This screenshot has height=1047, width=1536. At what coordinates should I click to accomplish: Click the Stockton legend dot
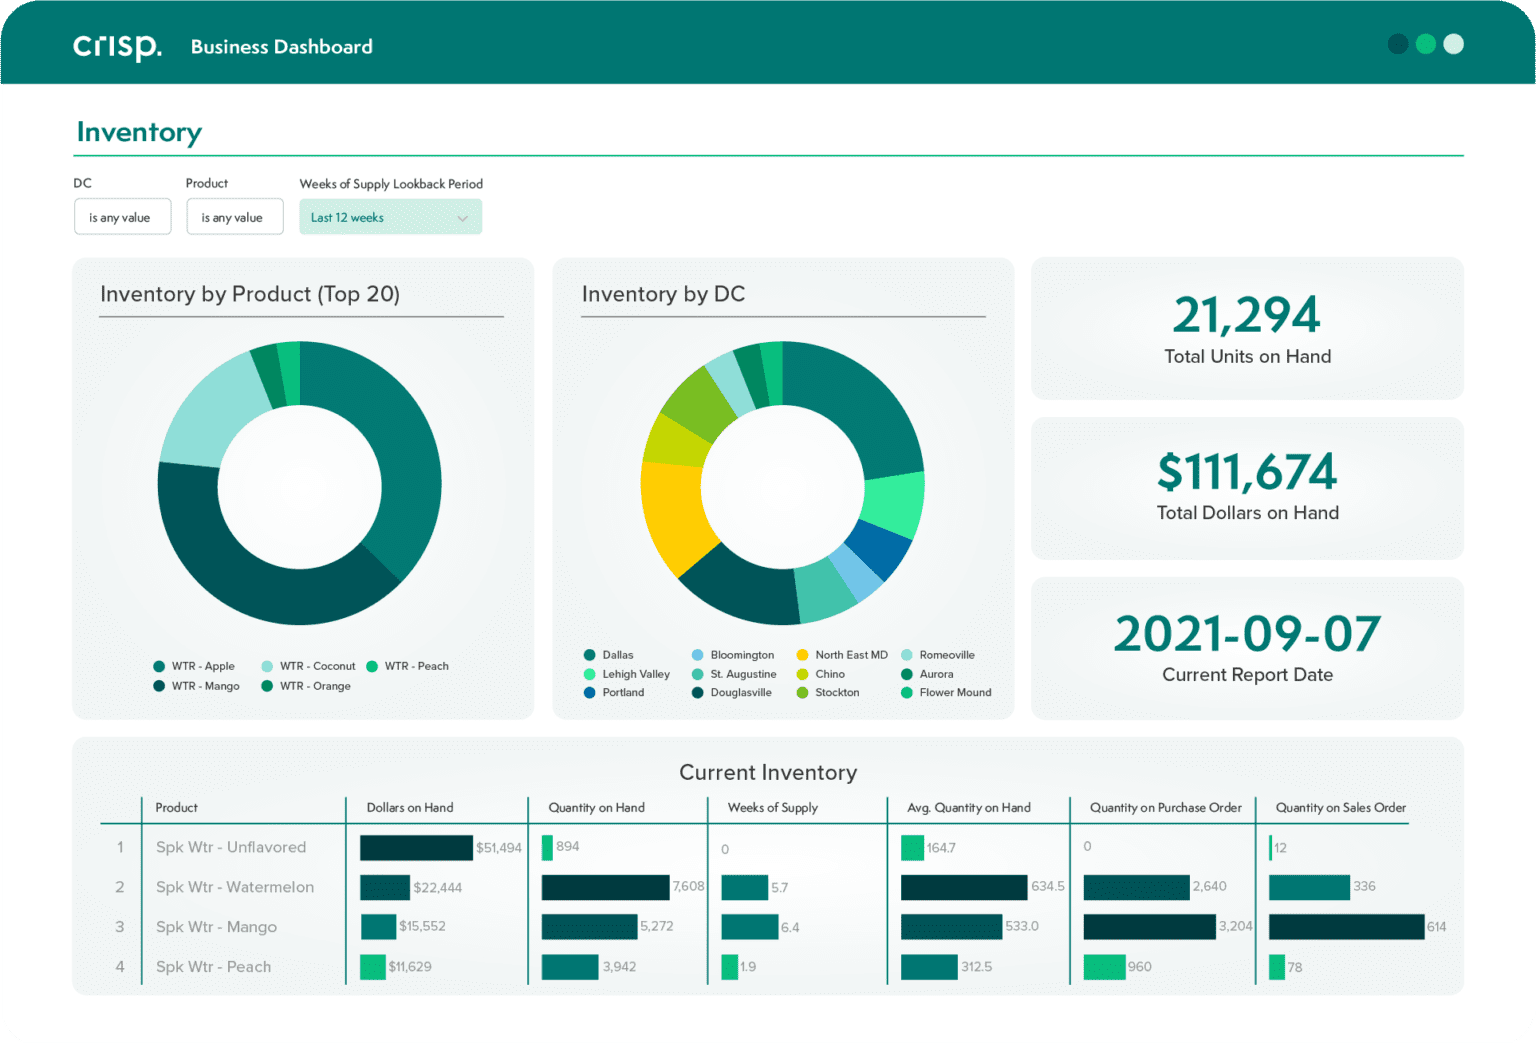[802, 693]
